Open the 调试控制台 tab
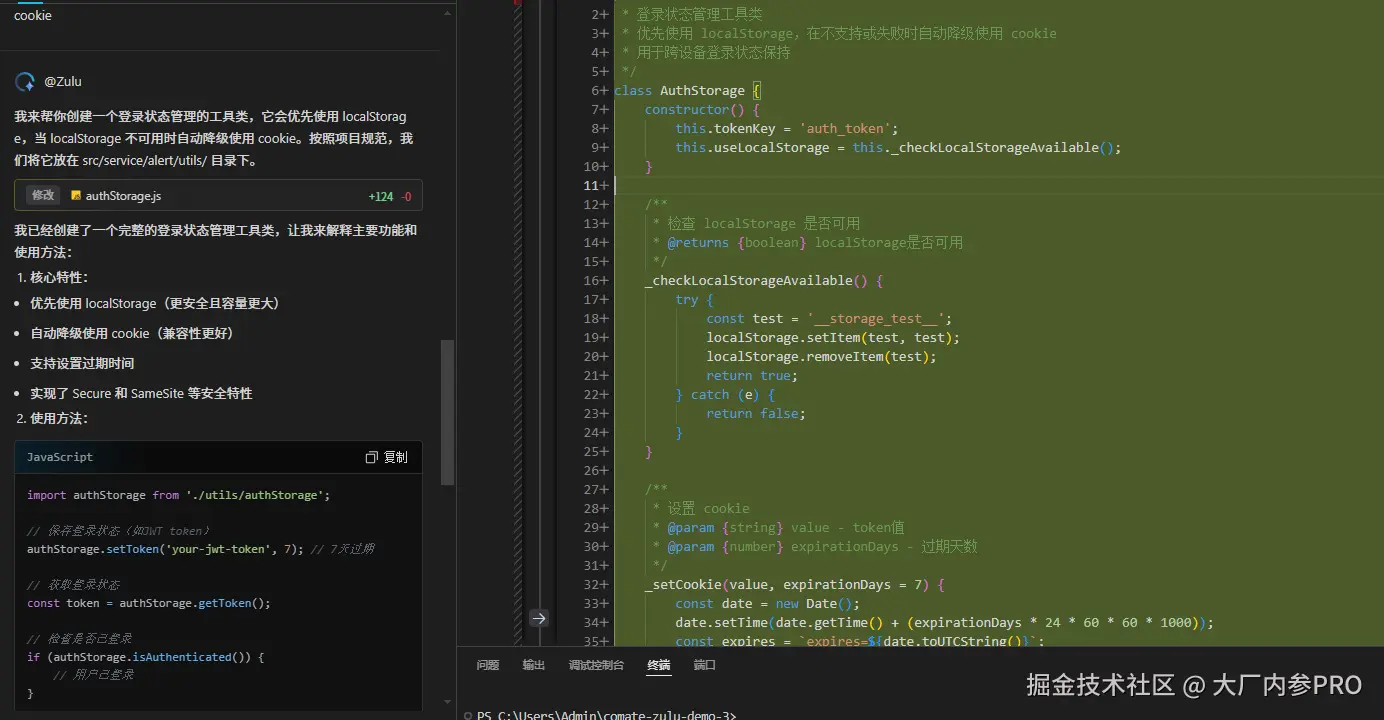1384x720 pixels. point(597,664)
